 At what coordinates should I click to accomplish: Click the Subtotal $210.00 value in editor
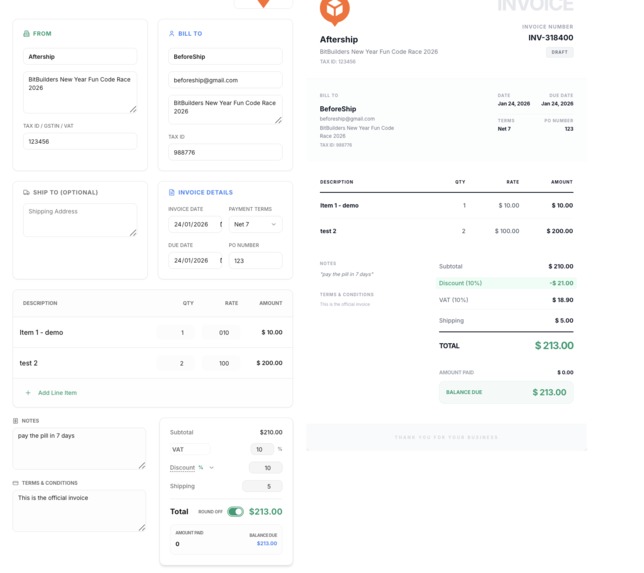[x=271, y=432]
